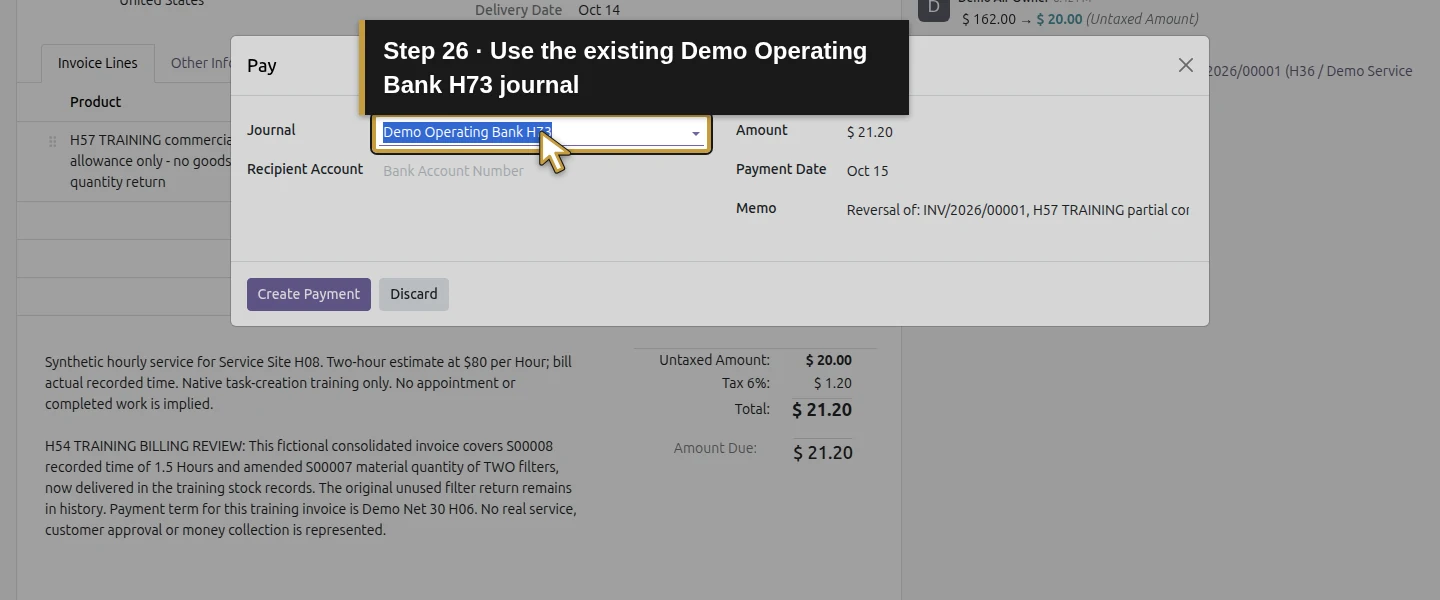This screenshot has height=600, width=1440.
Task: Click the Journal label
Action: pos(271,130)
